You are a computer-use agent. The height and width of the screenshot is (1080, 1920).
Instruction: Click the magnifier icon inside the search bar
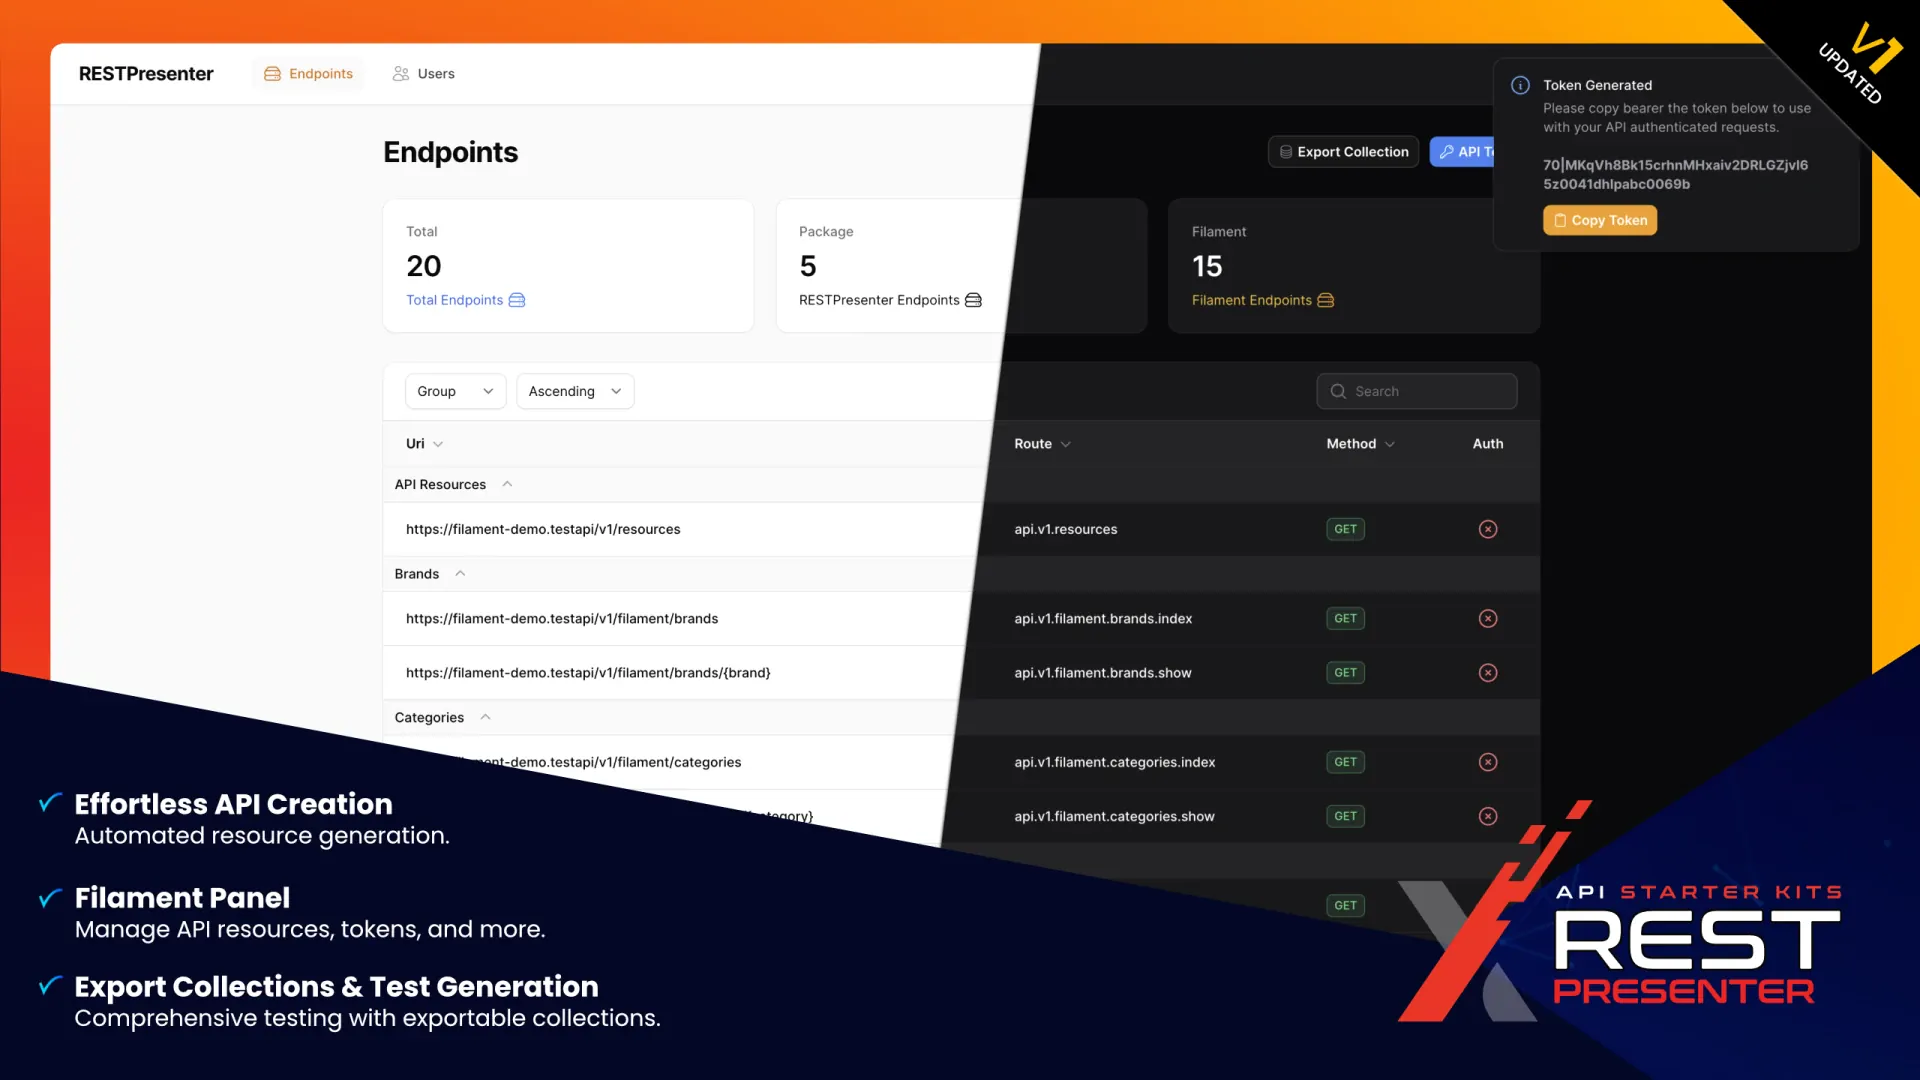click(1338, 391)
